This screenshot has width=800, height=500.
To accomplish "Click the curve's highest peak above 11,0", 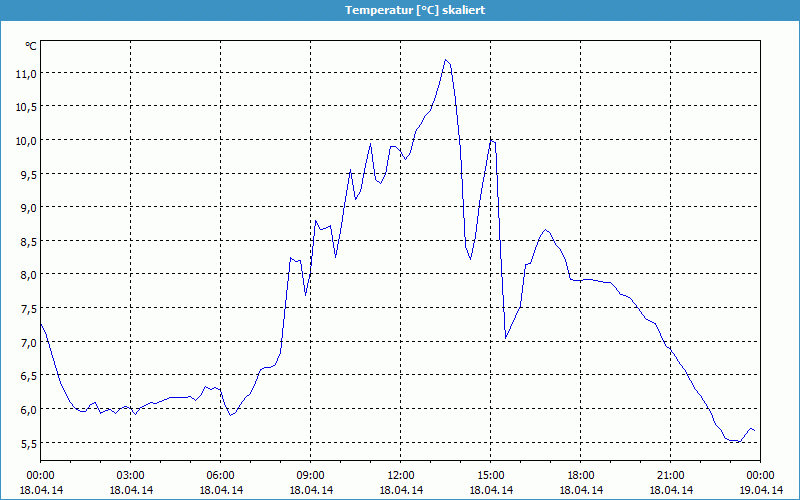I will (446, 60).
